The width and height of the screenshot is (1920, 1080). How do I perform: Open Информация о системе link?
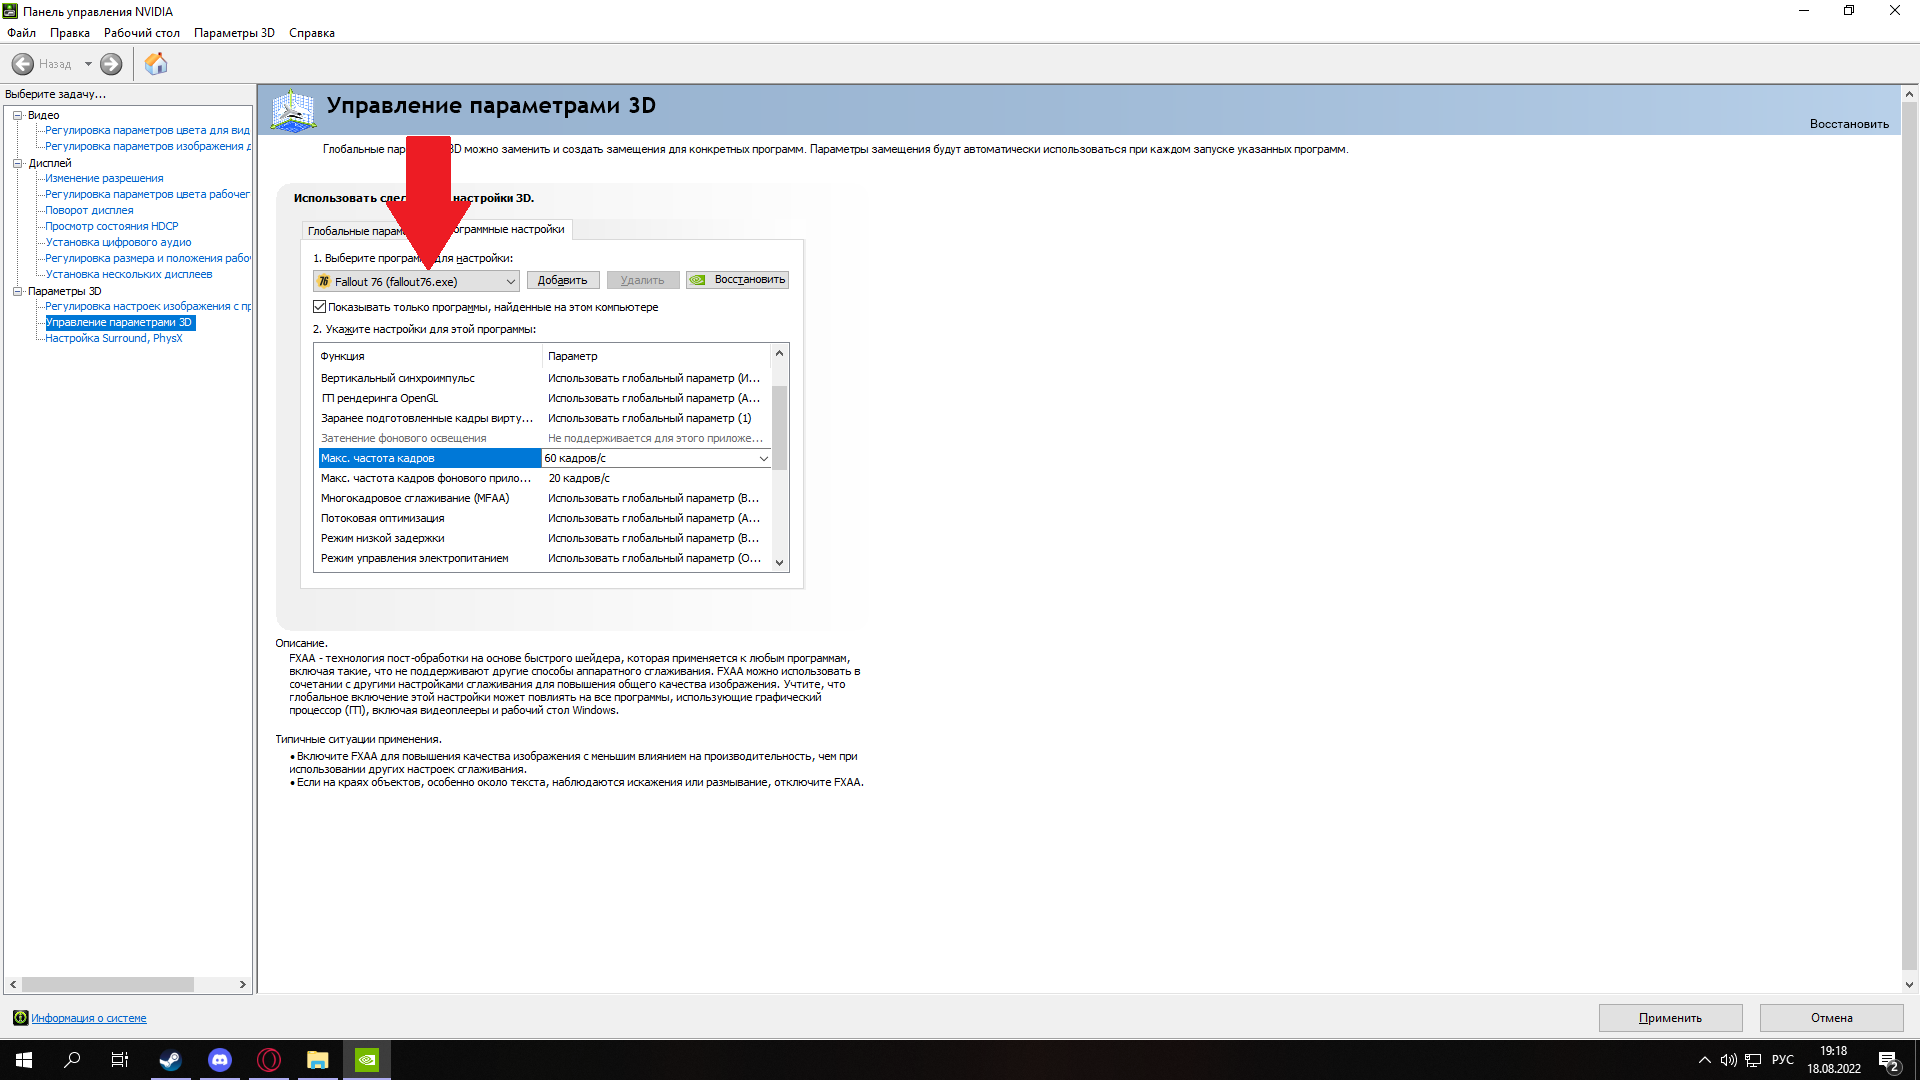point(88,1018)
